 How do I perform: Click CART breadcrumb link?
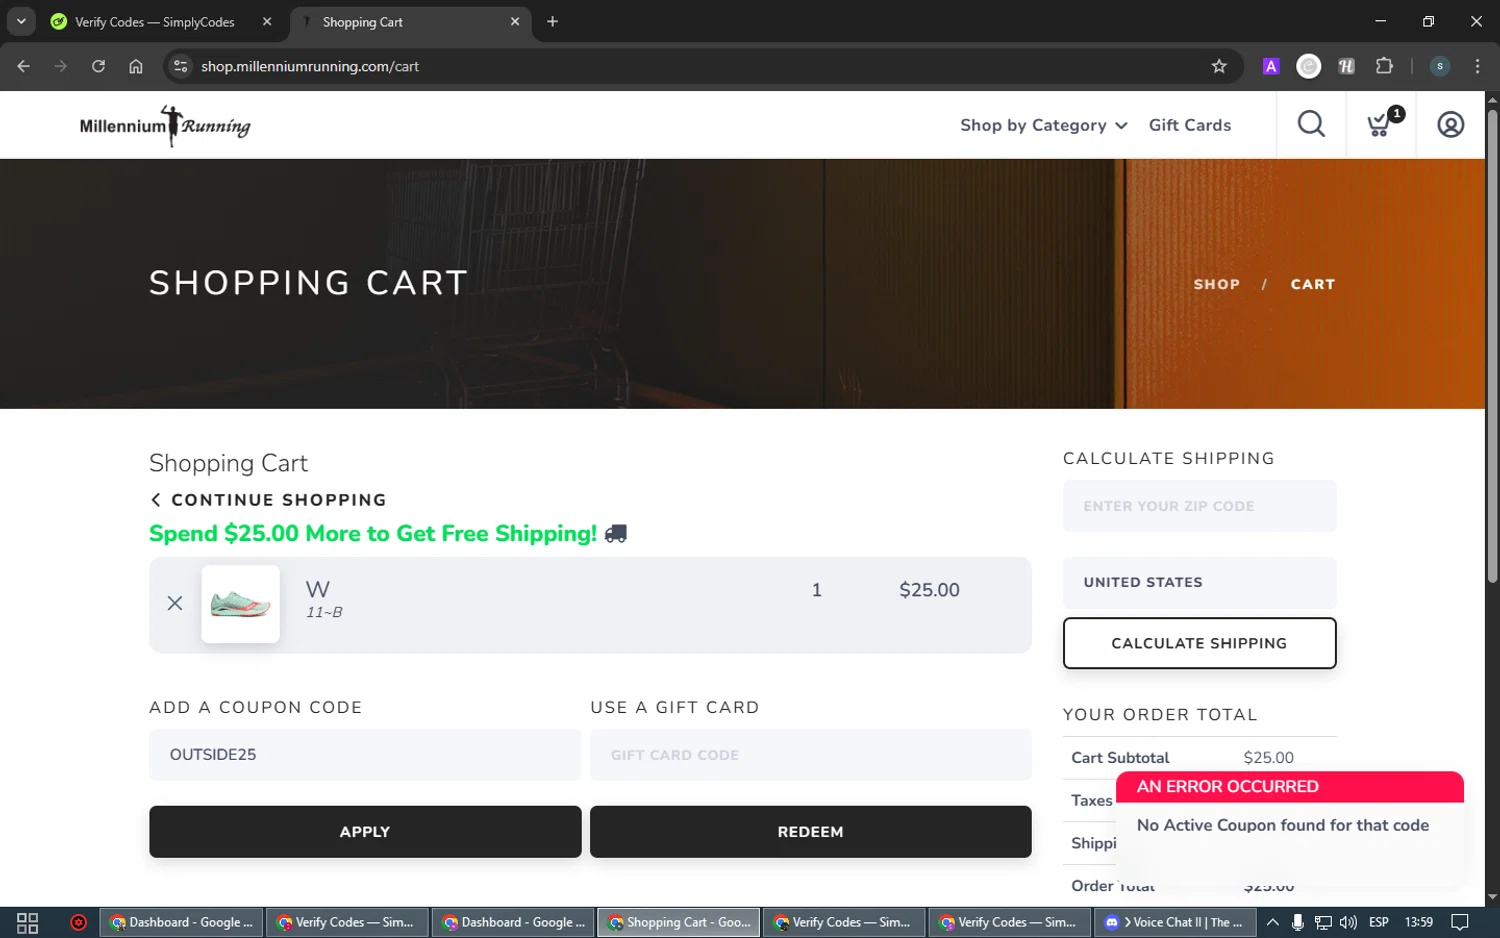click(1313, 284)
